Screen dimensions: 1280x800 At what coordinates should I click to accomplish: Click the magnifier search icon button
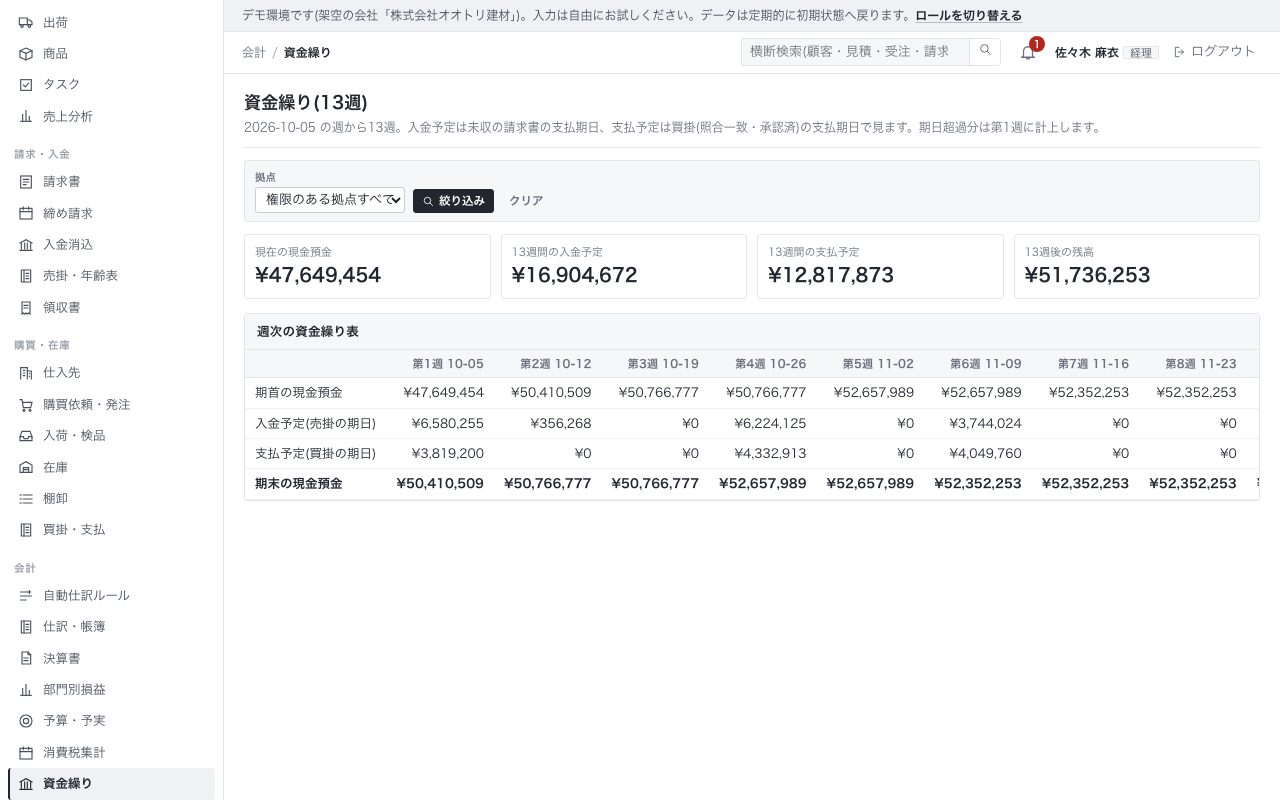985,51
